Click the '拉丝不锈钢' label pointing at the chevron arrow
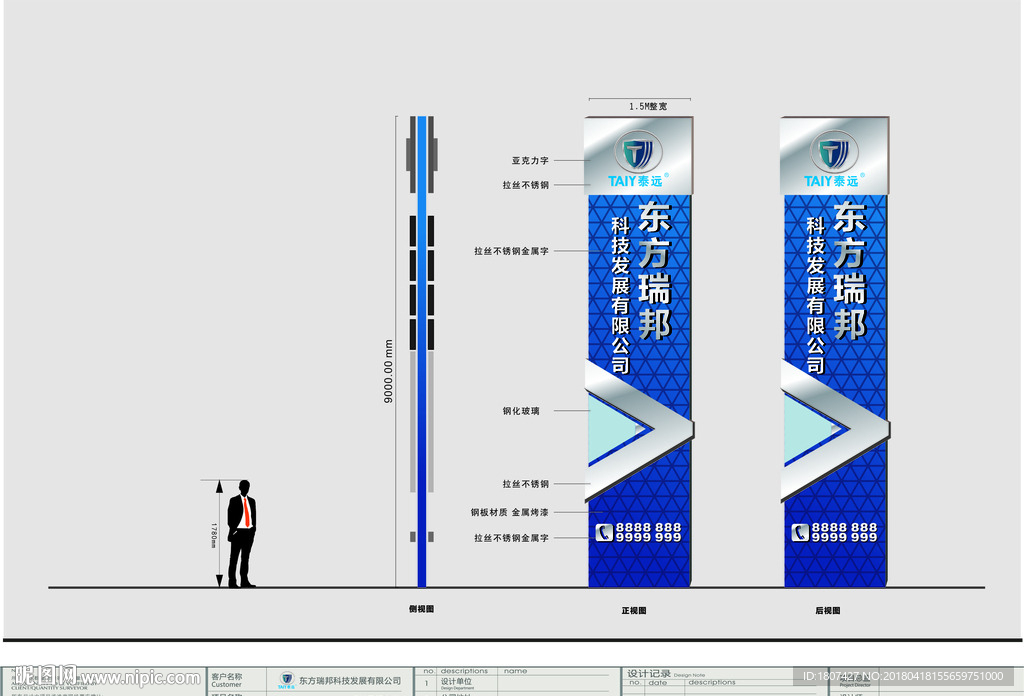 526,484
